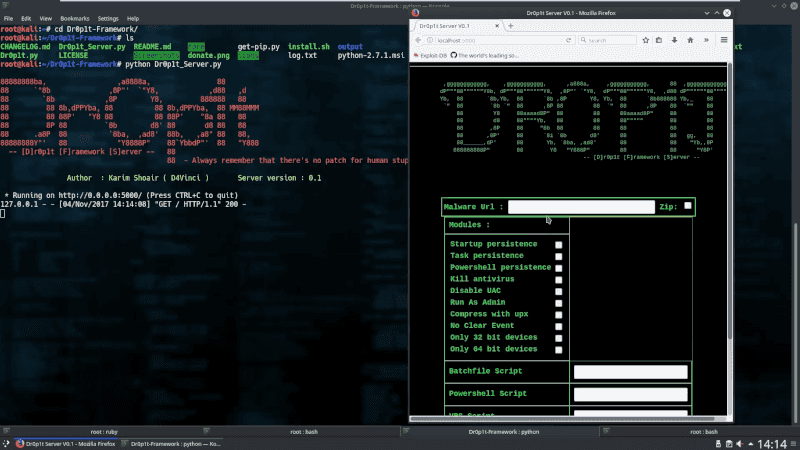Switch to last root : bash Konsole tab
The width and height of the screenshot is (800, 450).
[704, 432]
